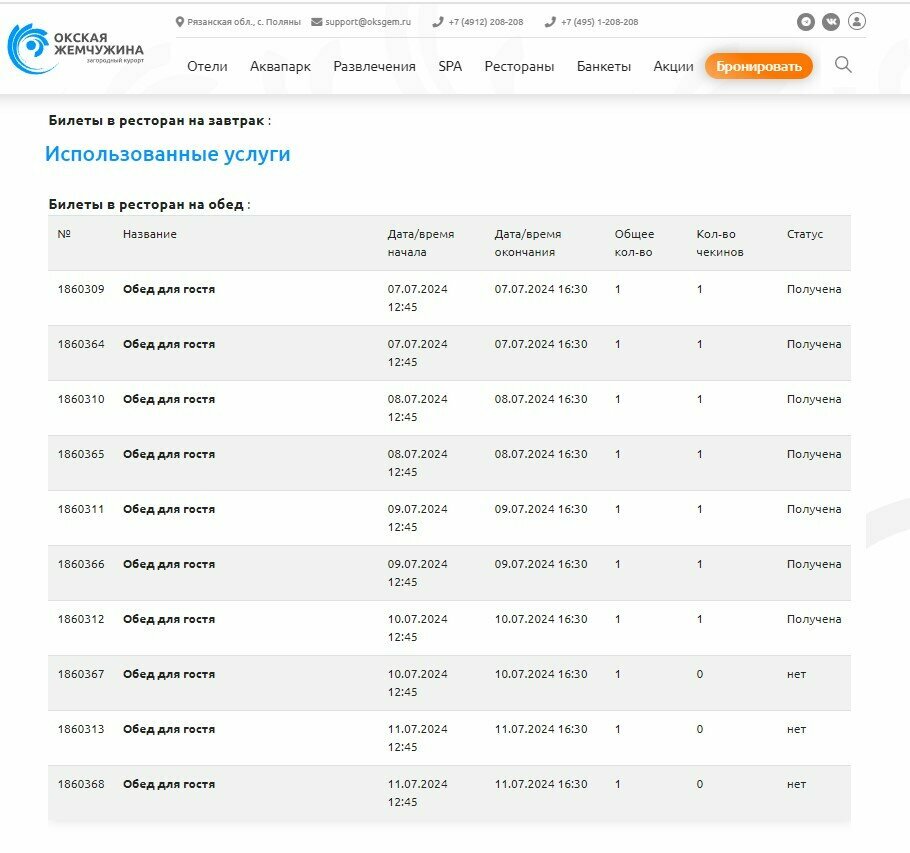The width and height of the screenshot is (910, 853).
Task: Click the phone icon by +7 (495) number
Action: pyautogui.click(x=550, y=22)
